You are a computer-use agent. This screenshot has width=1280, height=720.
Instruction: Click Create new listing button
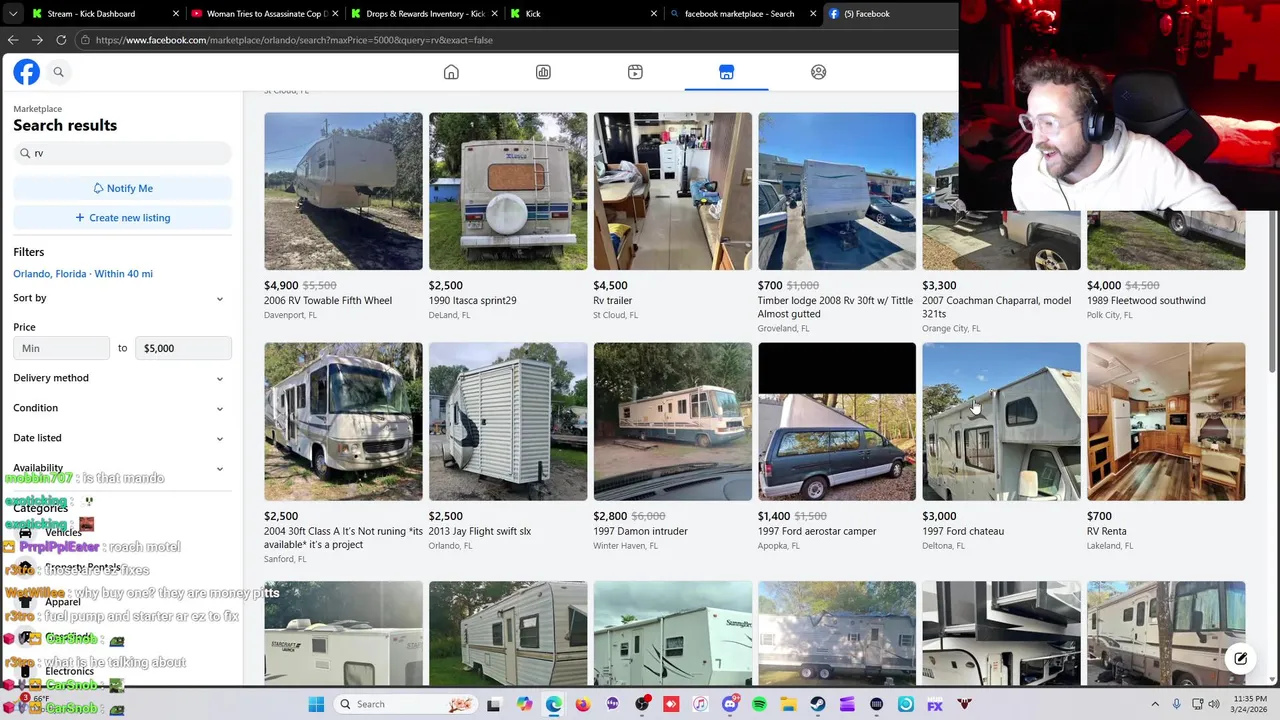[x=123, y=217]
